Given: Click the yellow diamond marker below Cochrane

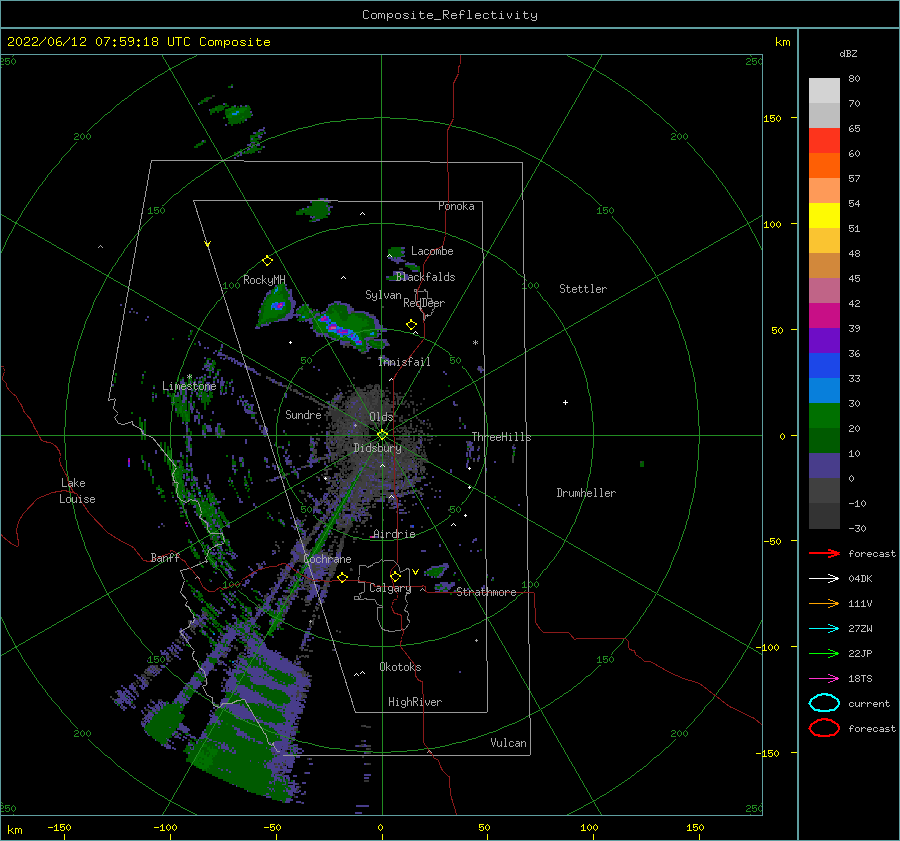Looking at the screenshot, I should pos(342,577).
